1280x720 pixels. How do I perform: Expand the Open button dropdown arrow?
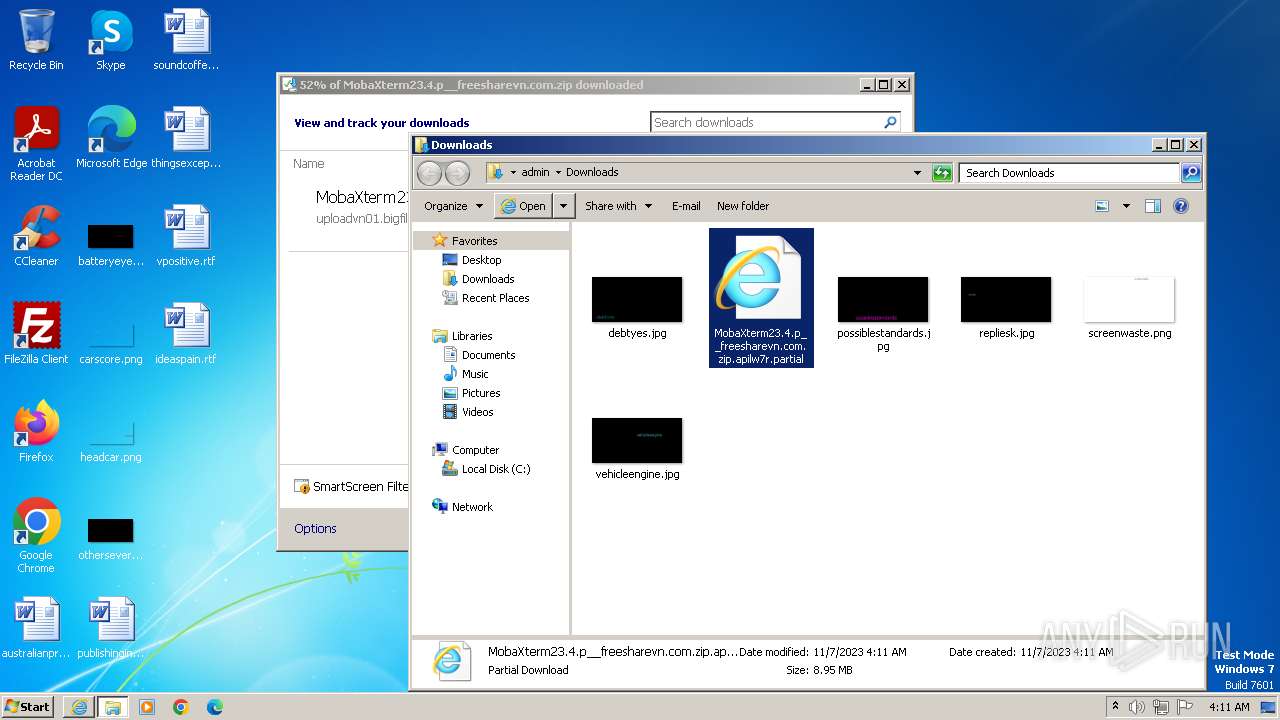click(x=563, y=206)
